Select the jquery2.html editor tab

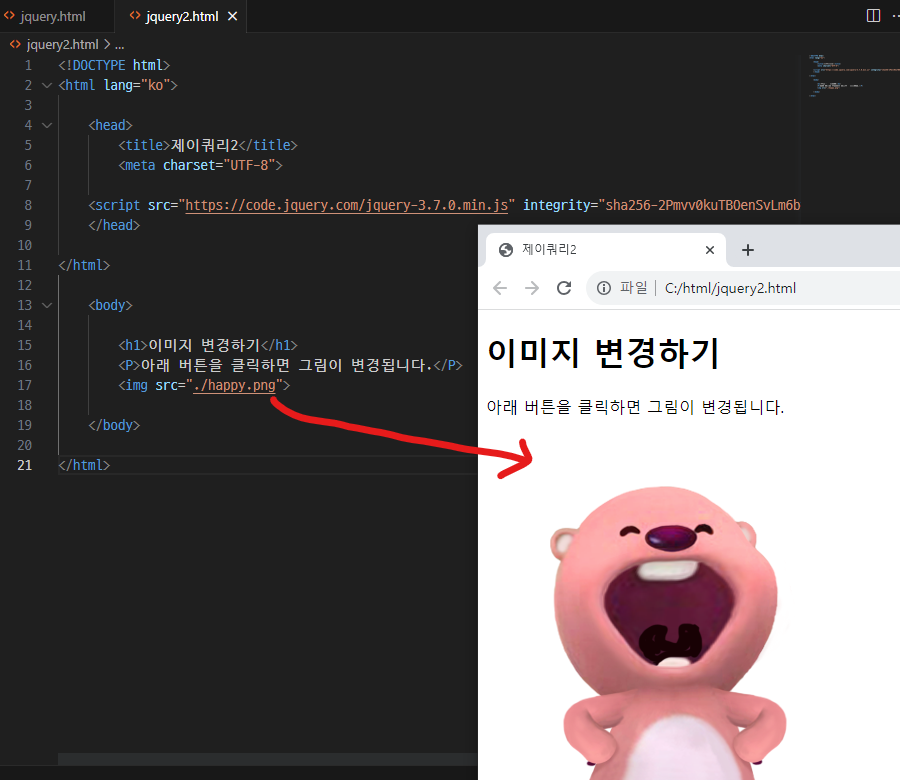181,16
